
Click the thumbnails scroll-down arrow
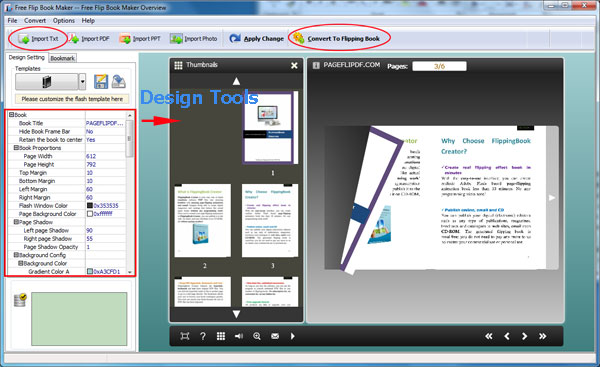tap(236, 314)
